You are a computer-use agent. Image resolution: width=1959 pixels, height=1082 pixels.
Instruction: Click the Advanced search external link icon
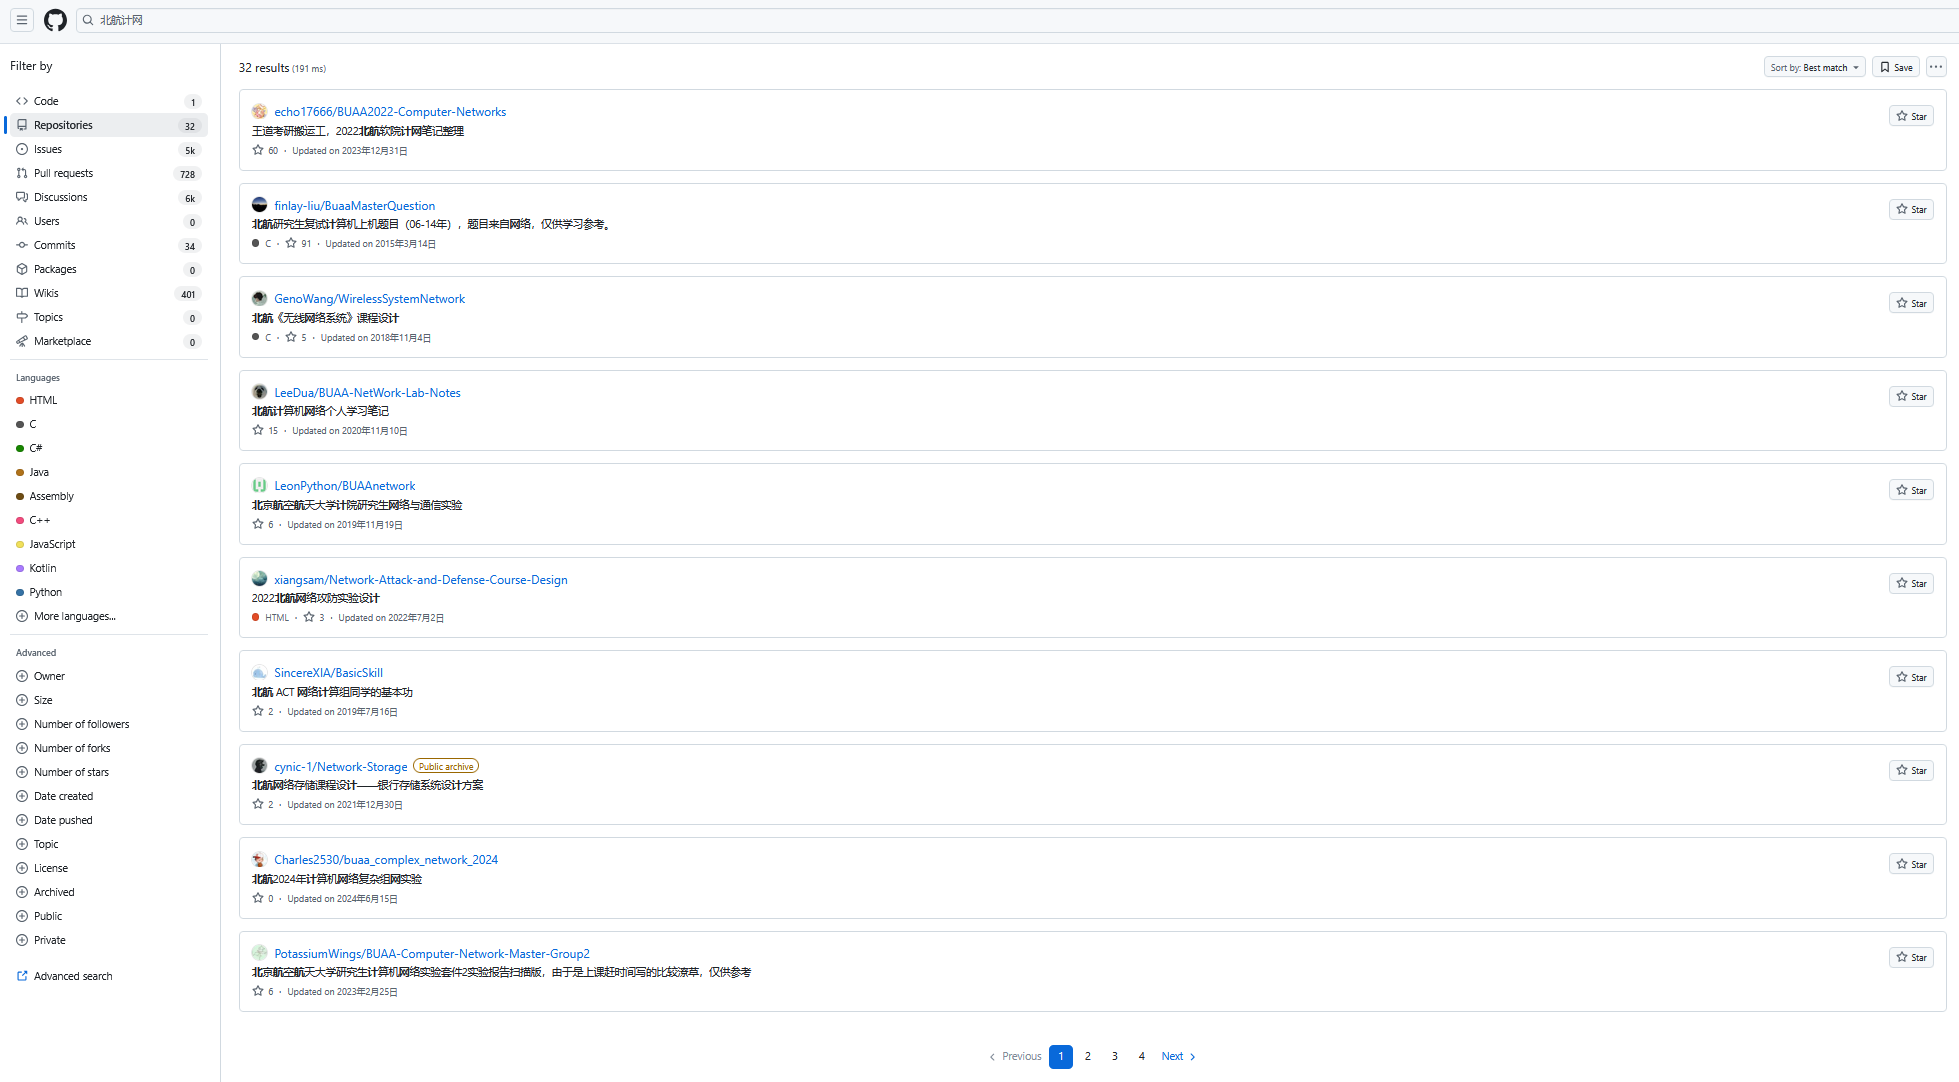click(x=22, y=976)
